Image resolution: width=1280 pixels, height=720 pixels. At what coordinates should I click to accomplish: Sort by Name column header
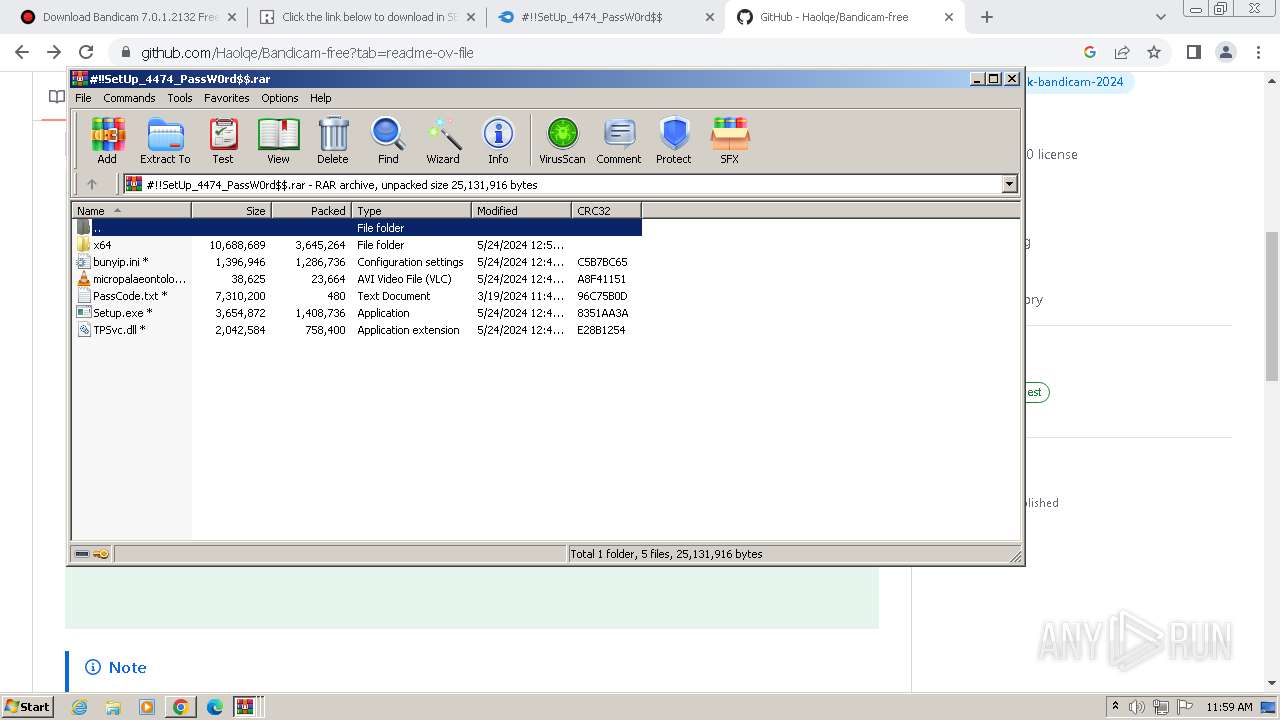point(131,210)
